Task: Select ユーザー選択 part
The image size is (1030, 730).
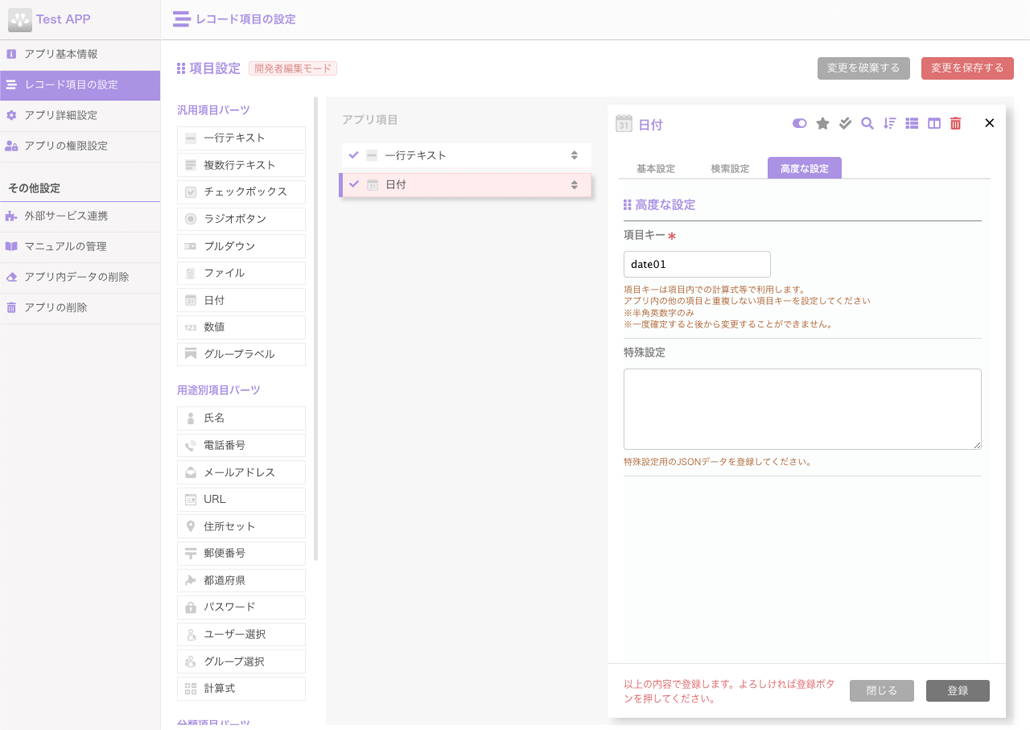Action: click(x=241, y=634)
